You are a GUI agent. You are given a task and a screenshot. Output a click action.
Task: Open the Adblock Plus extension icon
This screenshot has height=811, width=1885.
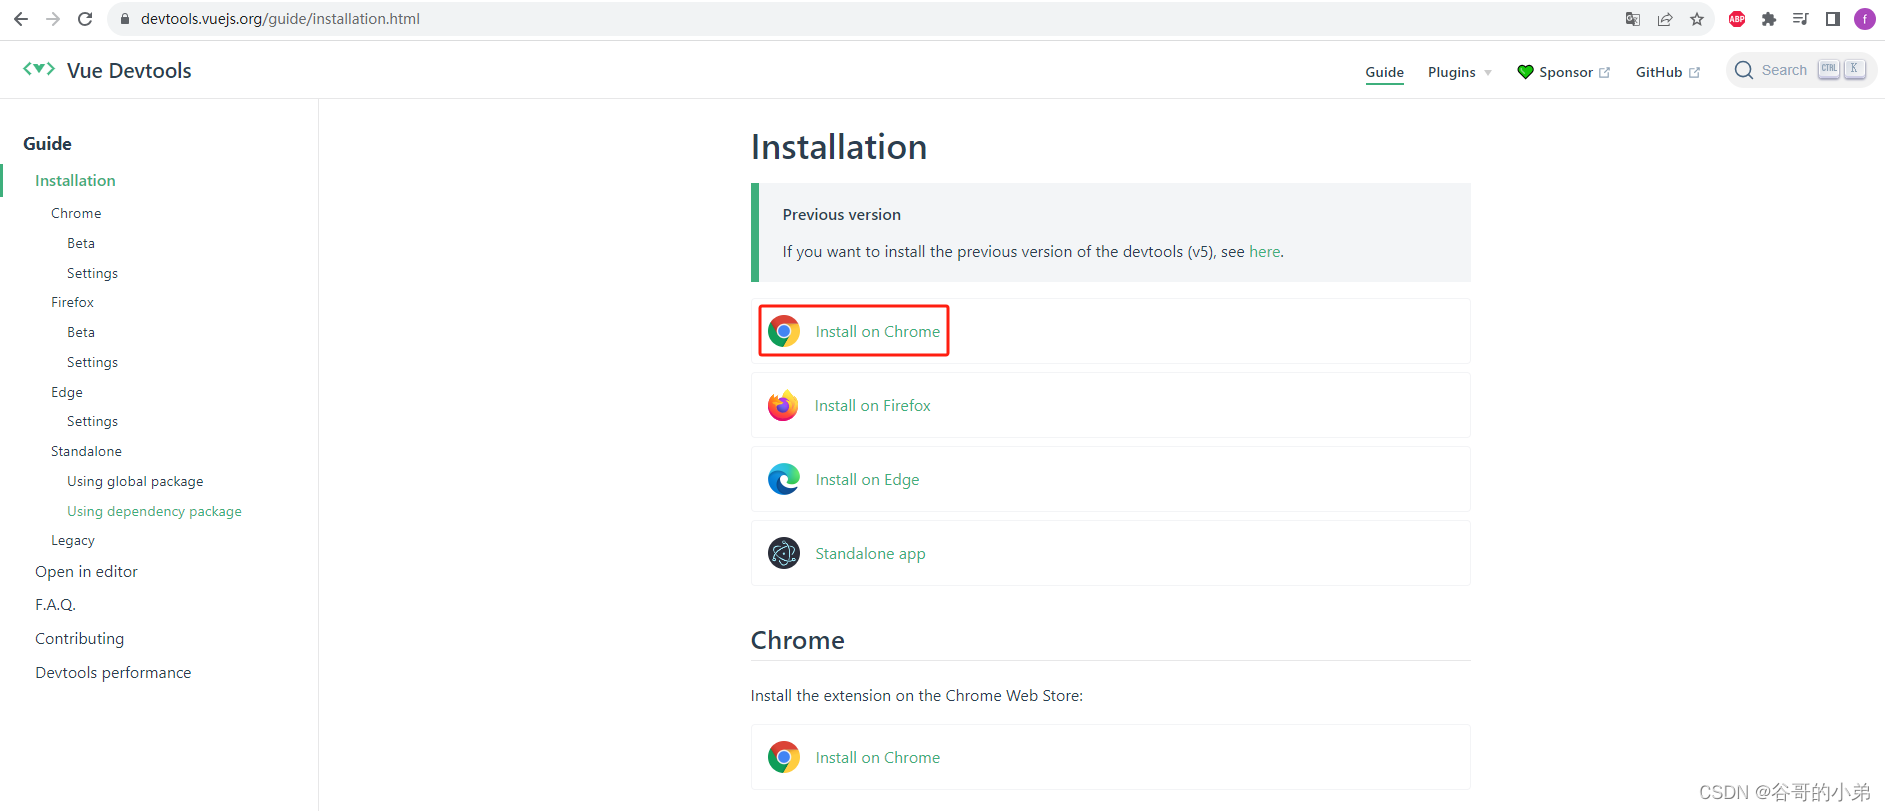pyautogui.click(x=1737, y=19)
